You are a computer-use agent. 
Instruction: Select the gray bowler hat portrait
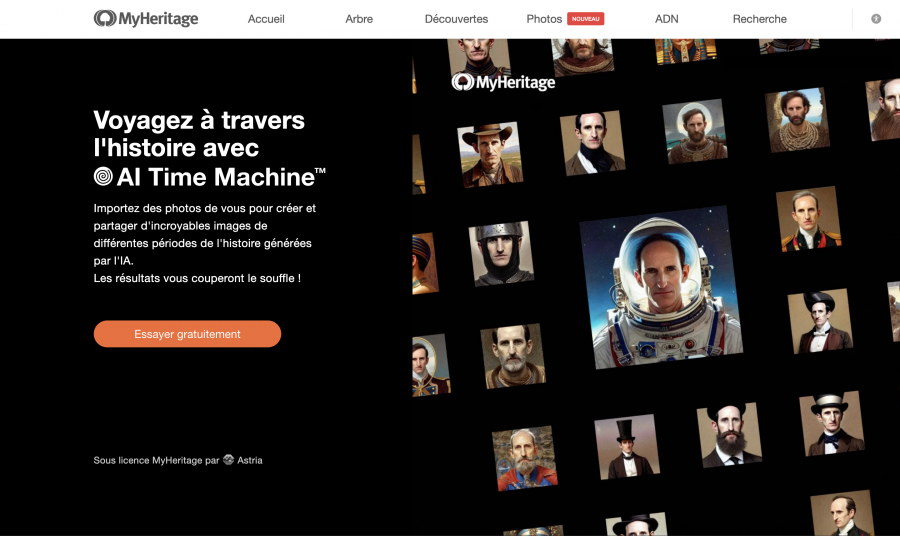(832, 423)
